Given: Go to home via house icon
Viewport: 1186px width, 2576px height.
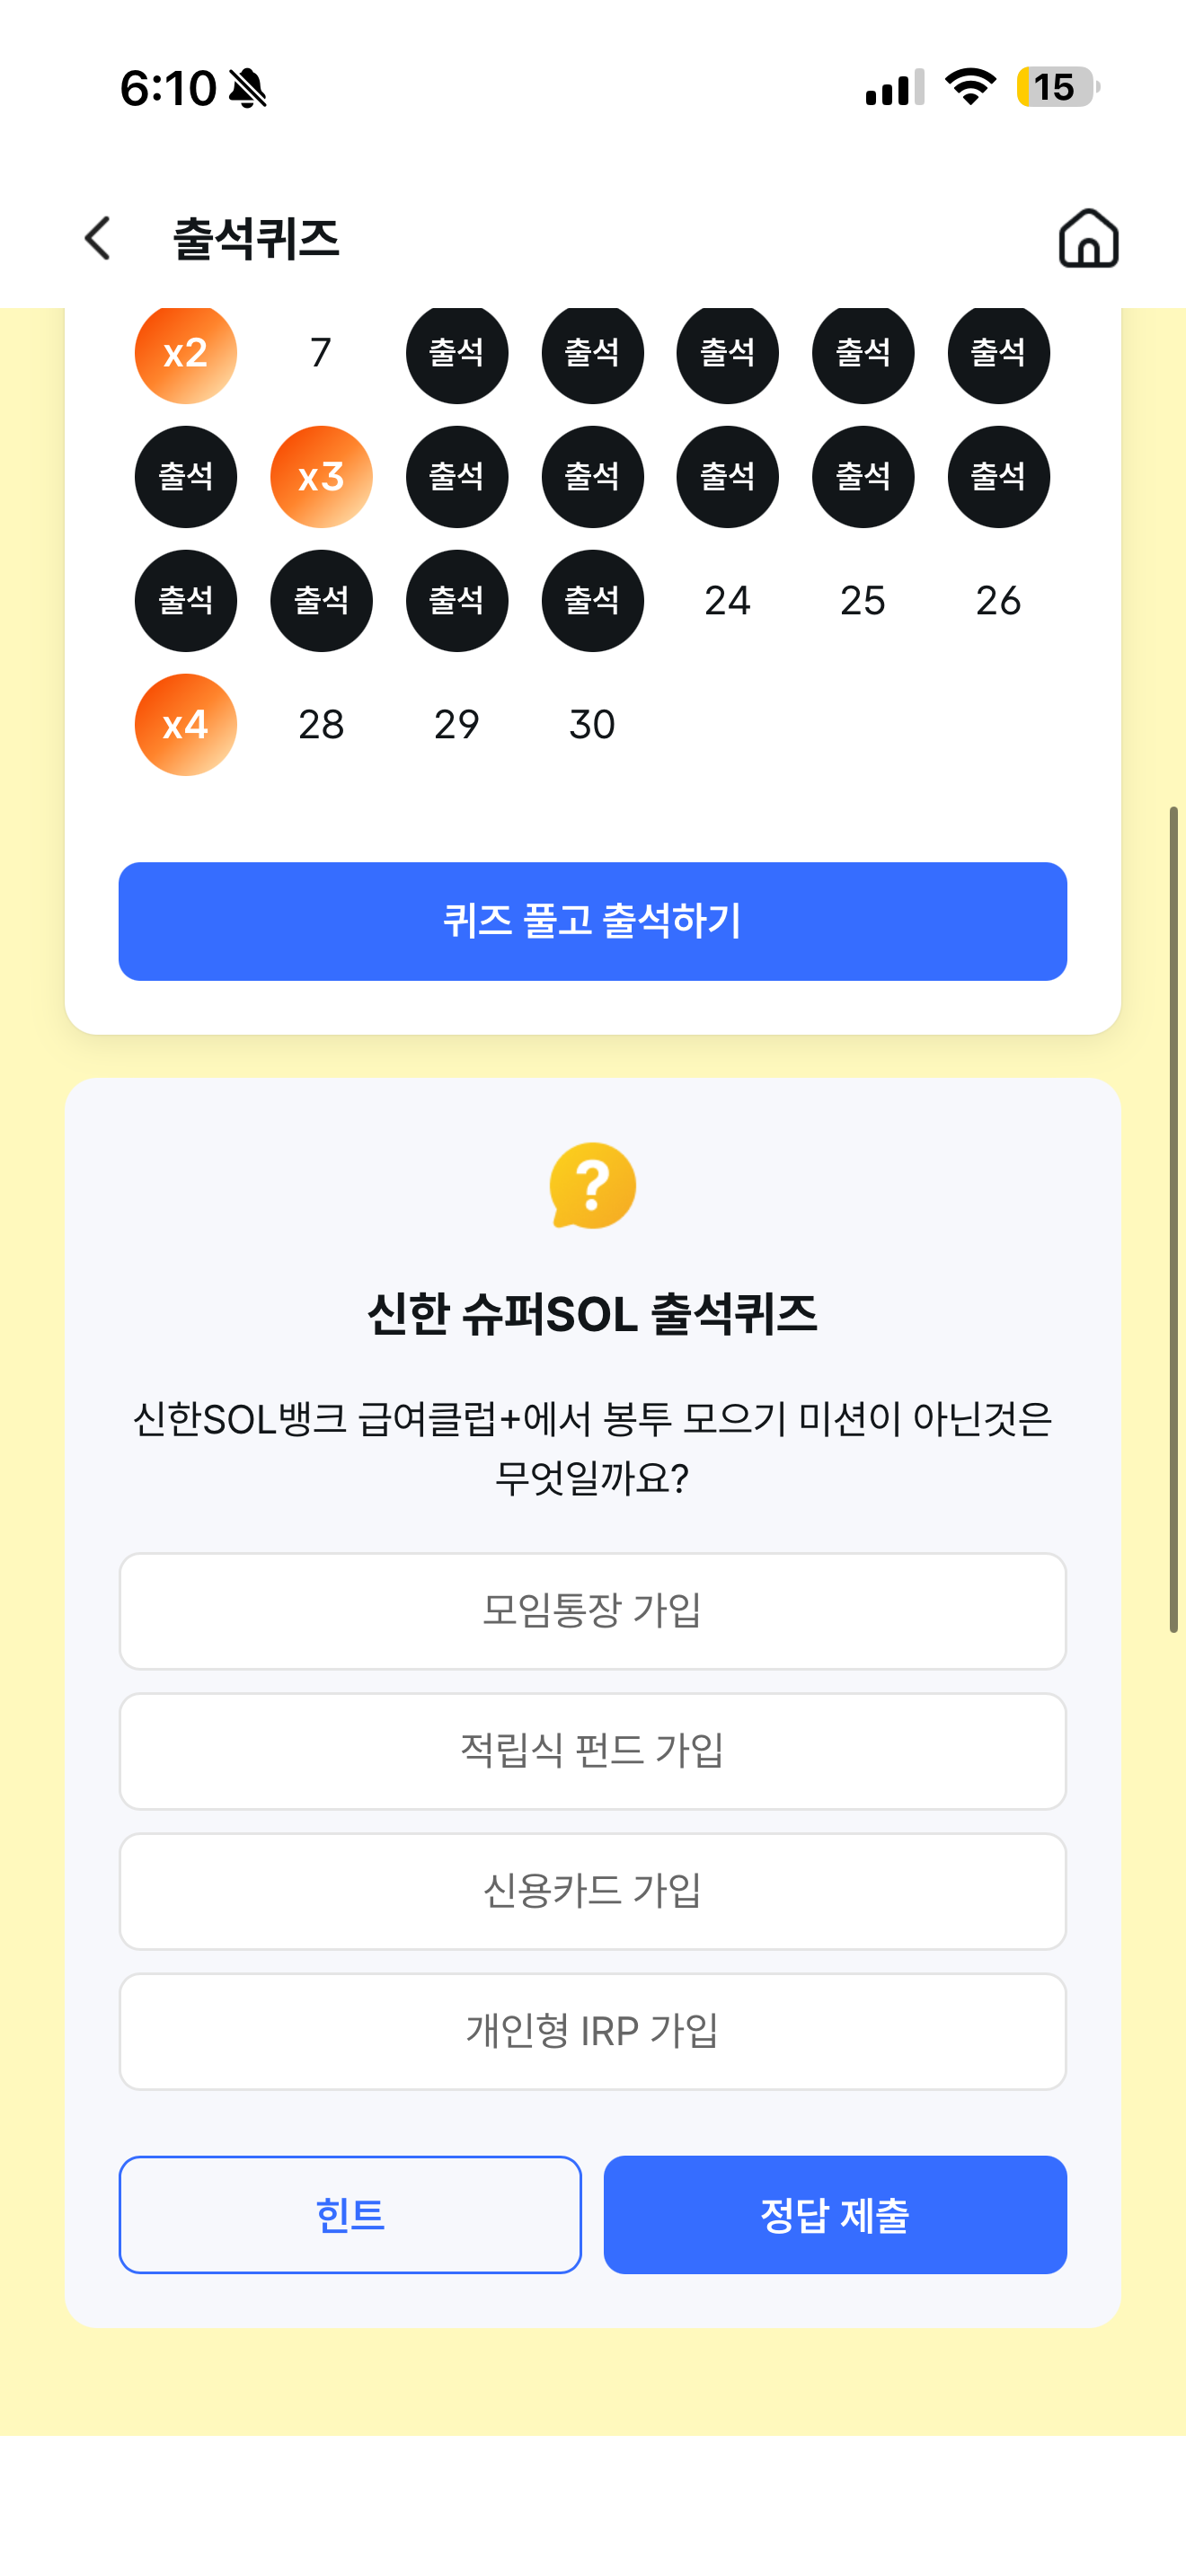Looking at the screenshot, I should point(1088,238).
